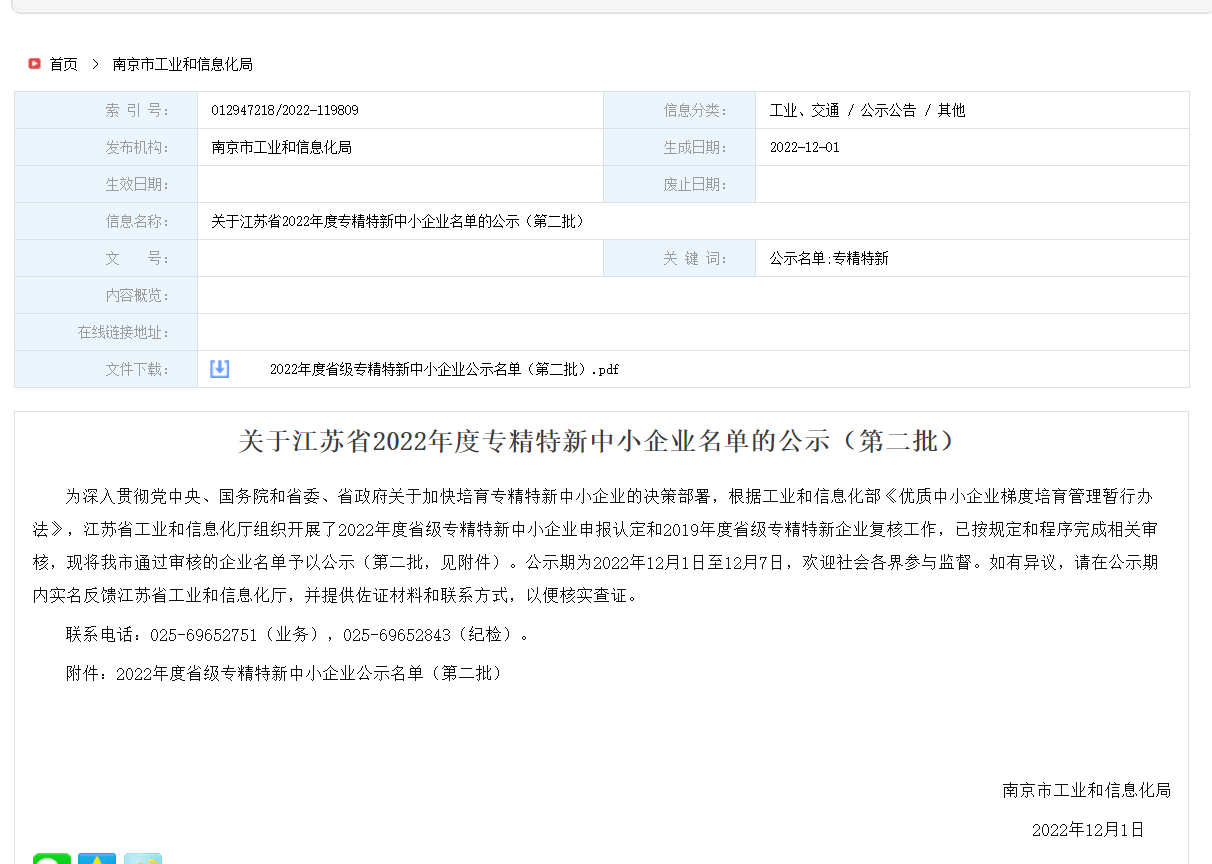
Task: Download 2022年度省级专精特新中小企业公示名单 pdf file
Action: coord(444,369)
